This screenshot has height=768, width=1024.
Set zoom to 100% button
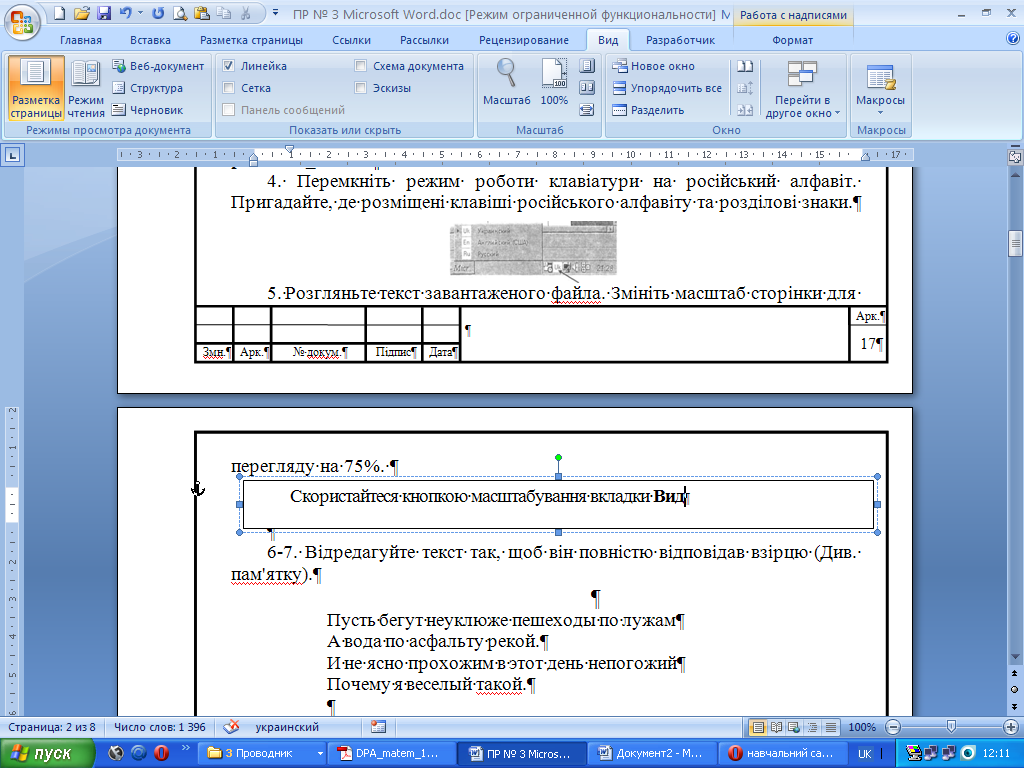coord(554,82)
